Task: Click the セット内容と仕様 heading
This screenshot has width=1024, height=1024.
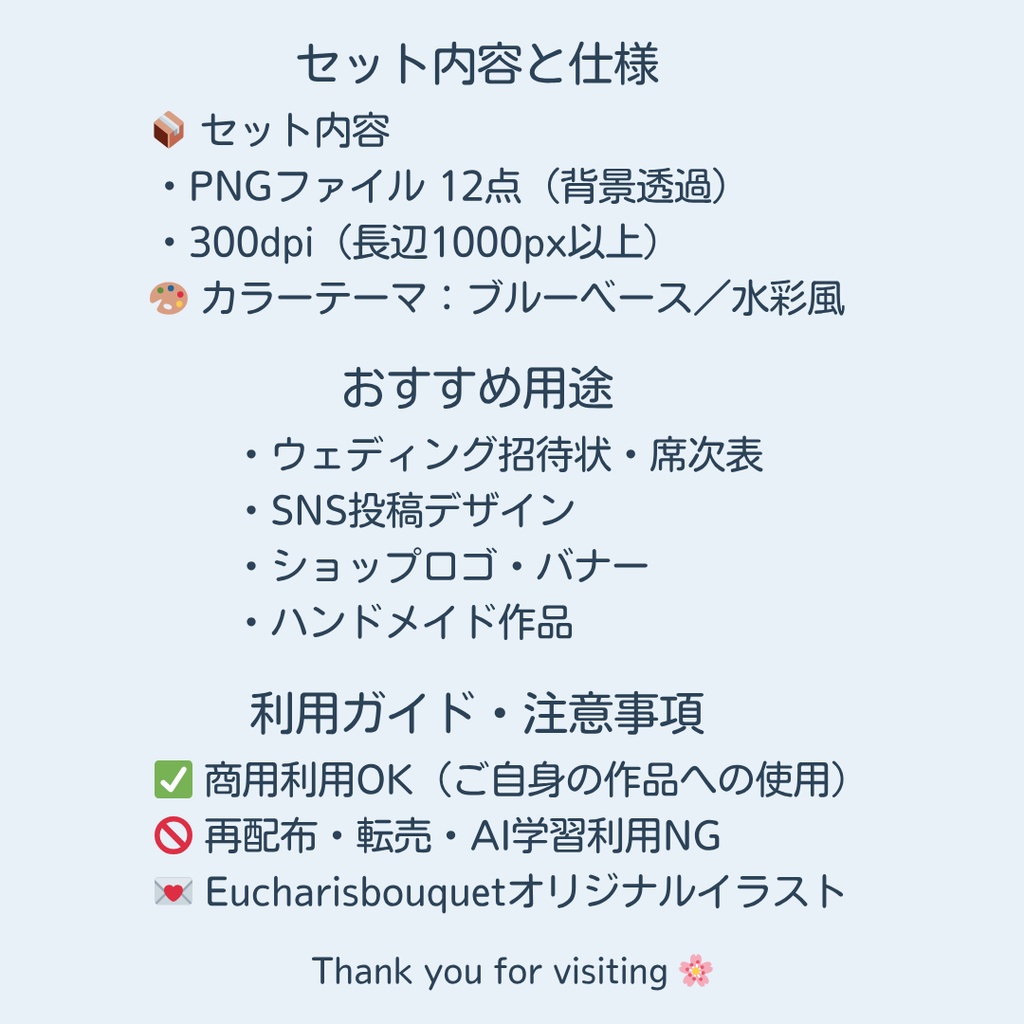Action: pyautogui.click(x=477, y=66)
